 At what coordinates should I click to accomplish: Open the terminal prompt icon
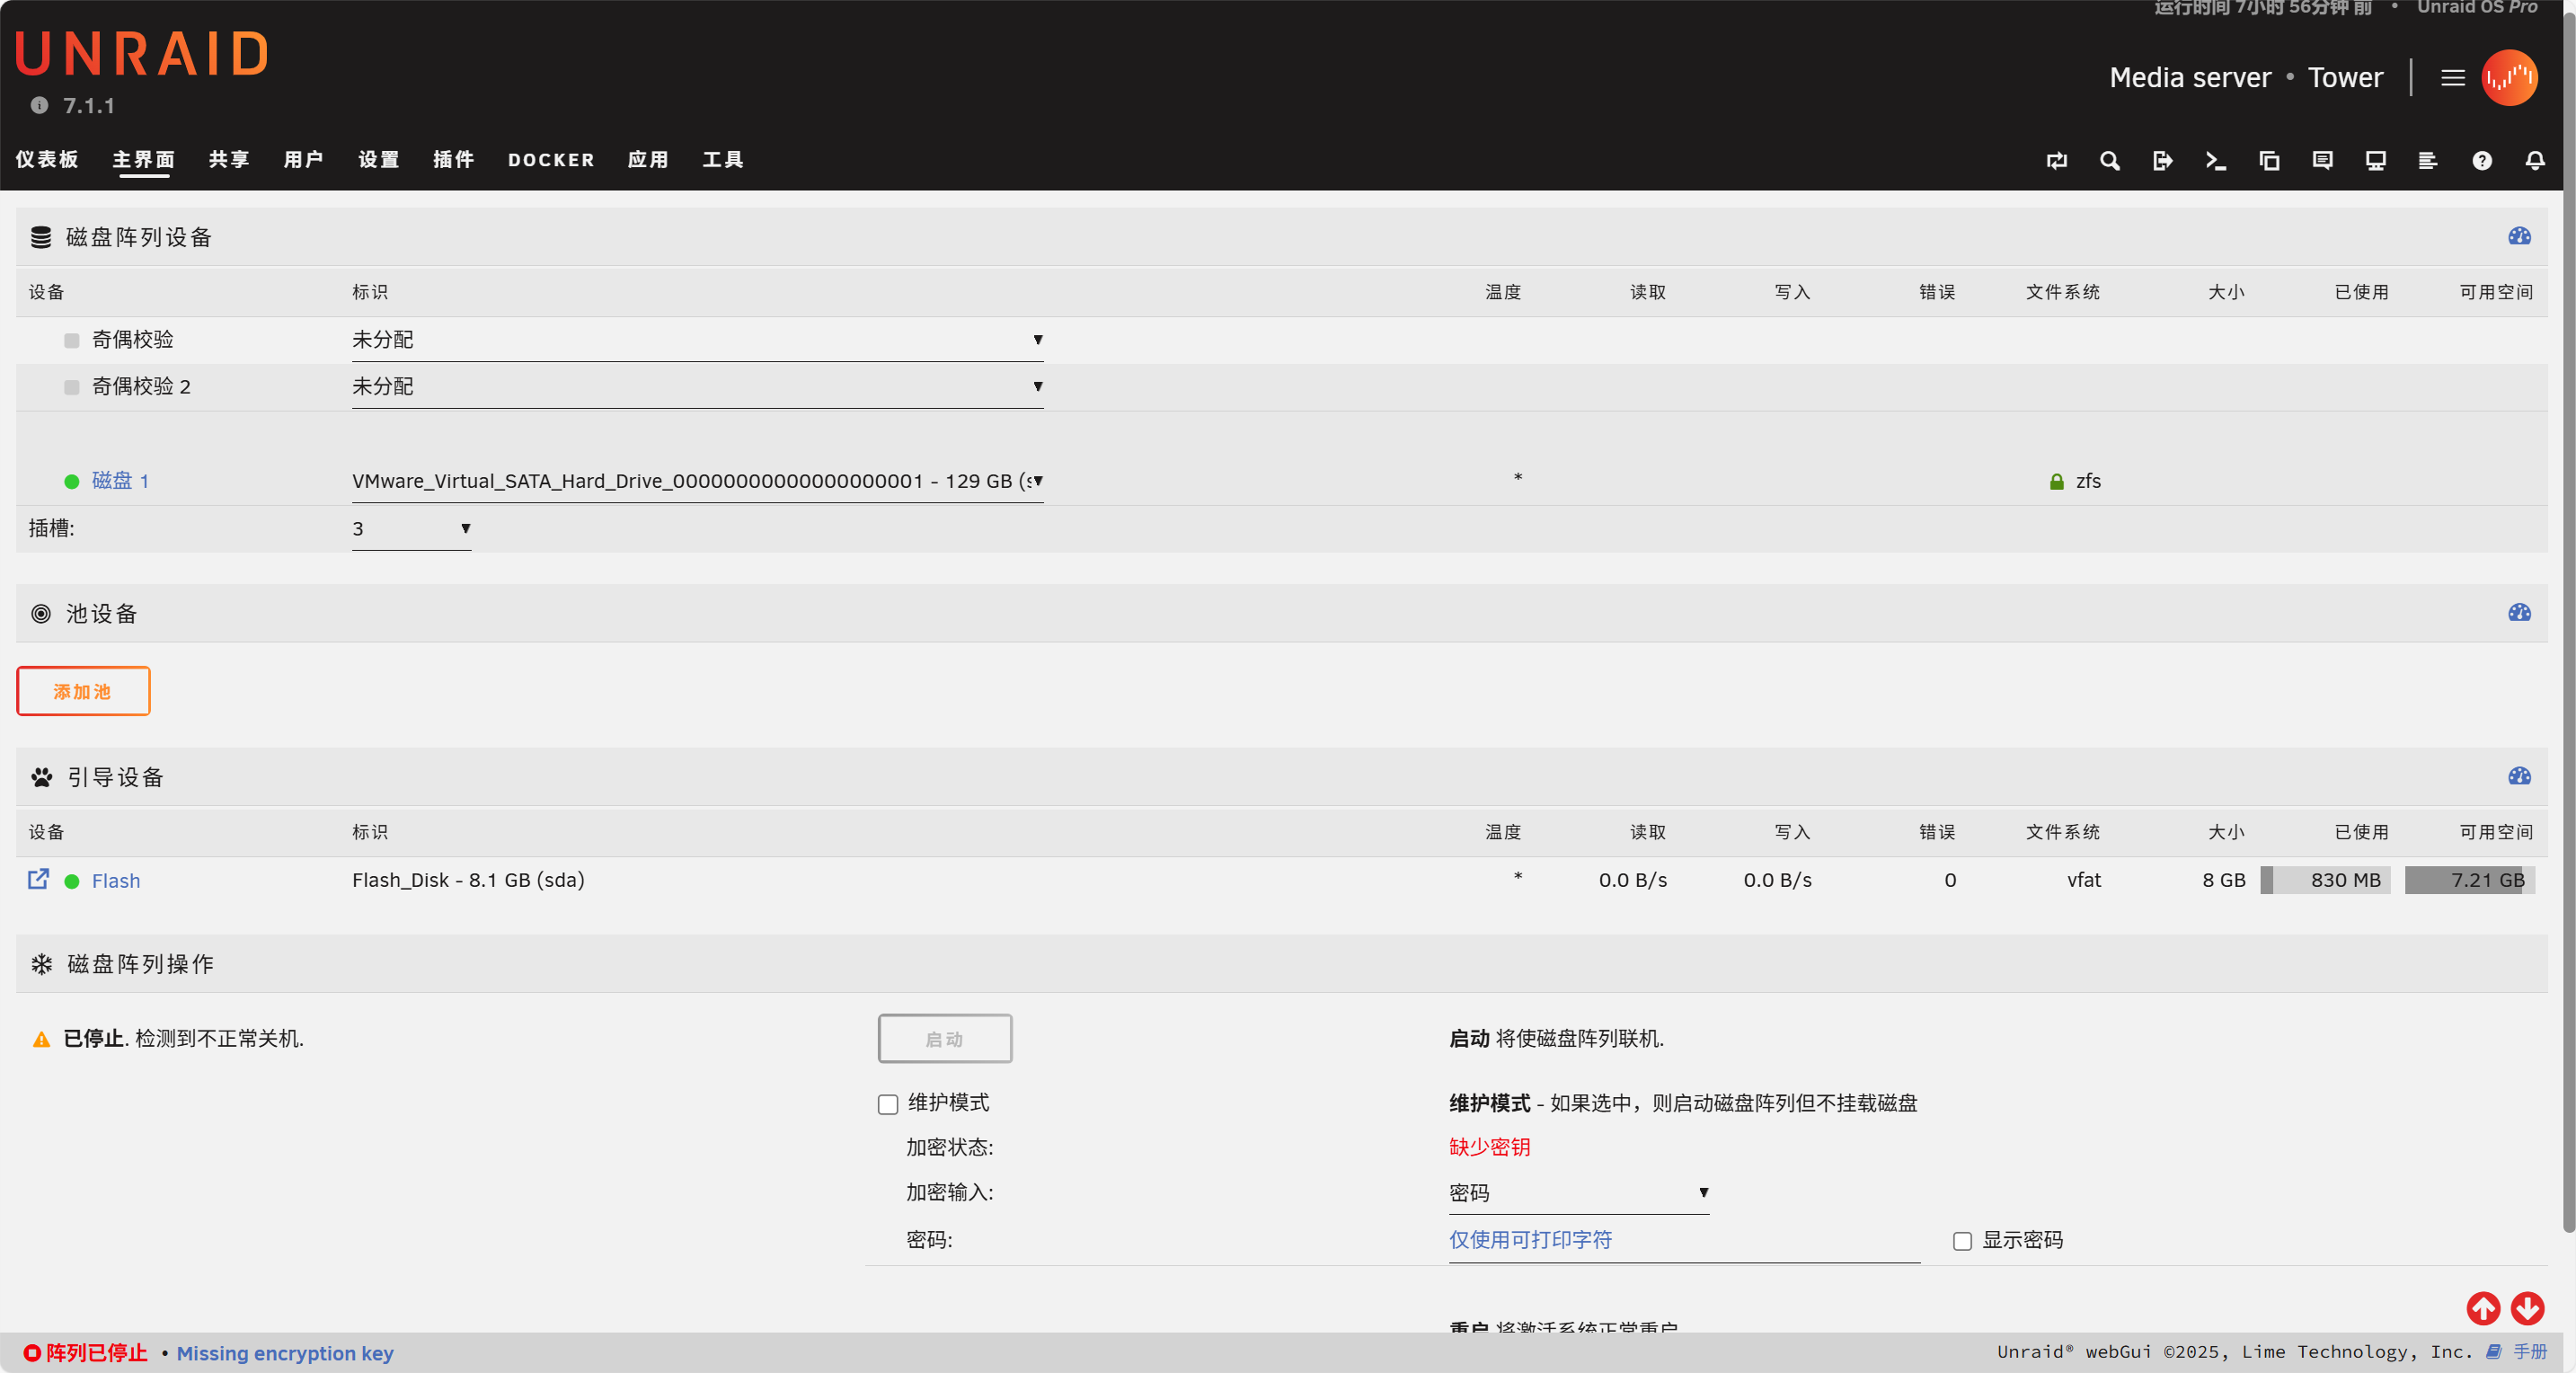(x=2215, y=160)
